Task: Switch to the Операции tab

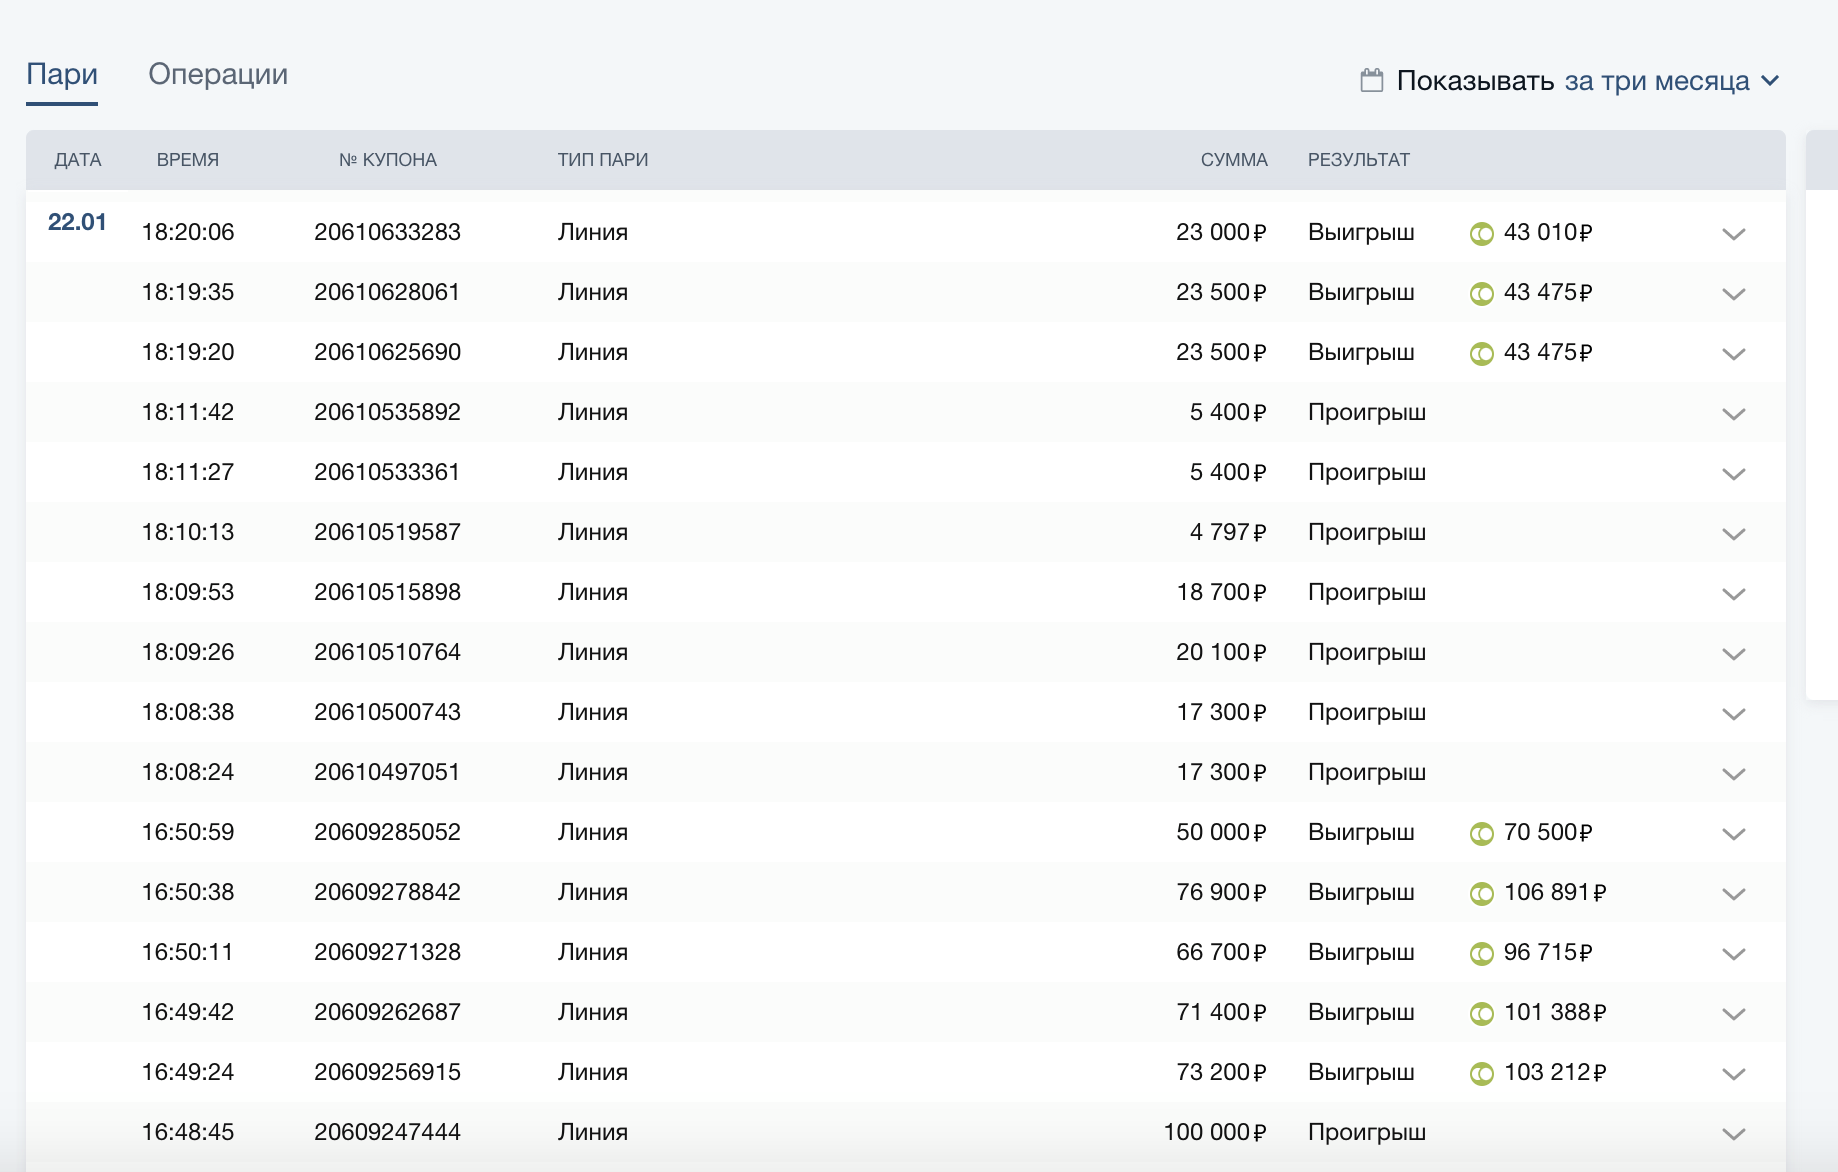Action: click(x=218, y=75)
